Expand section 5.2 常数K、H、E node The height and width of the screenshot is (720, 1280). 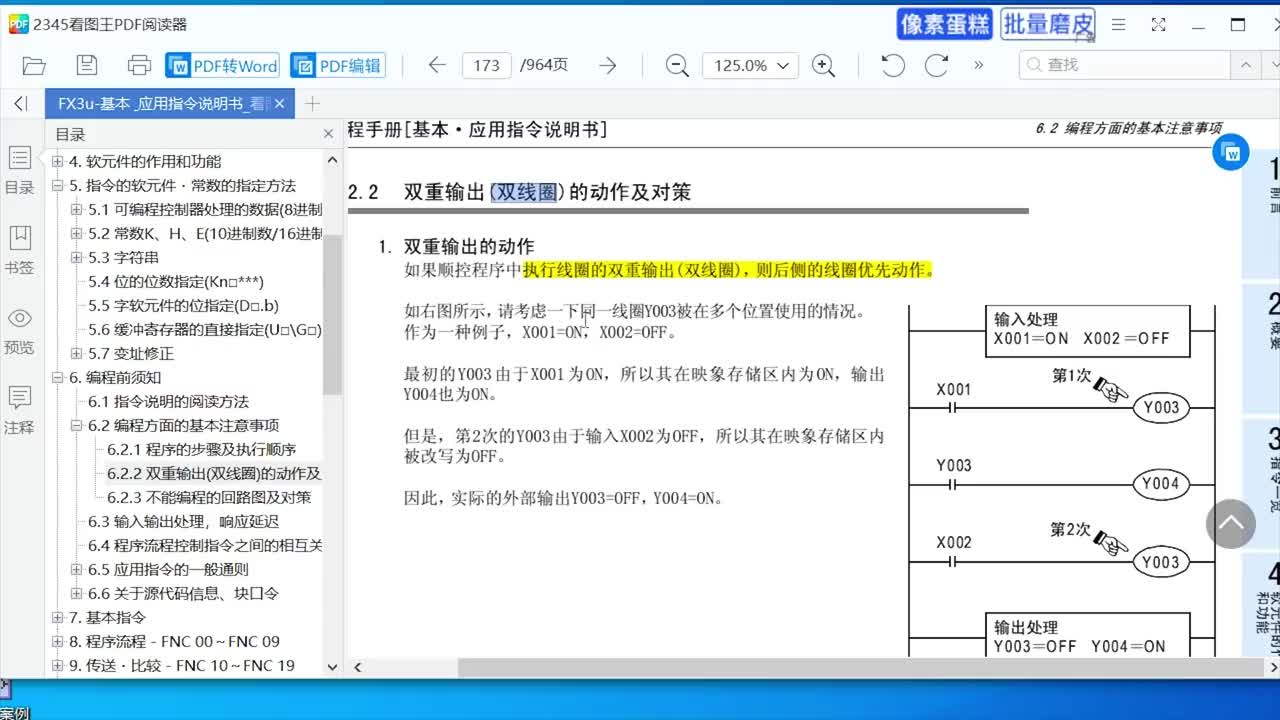tap(77, 234)
